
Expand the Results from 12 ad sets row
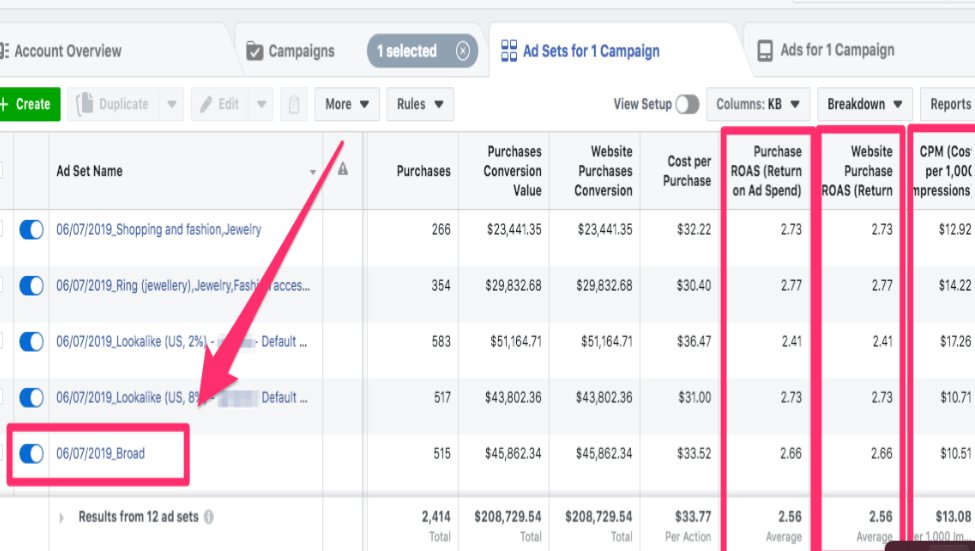click(x=61, y=517)
